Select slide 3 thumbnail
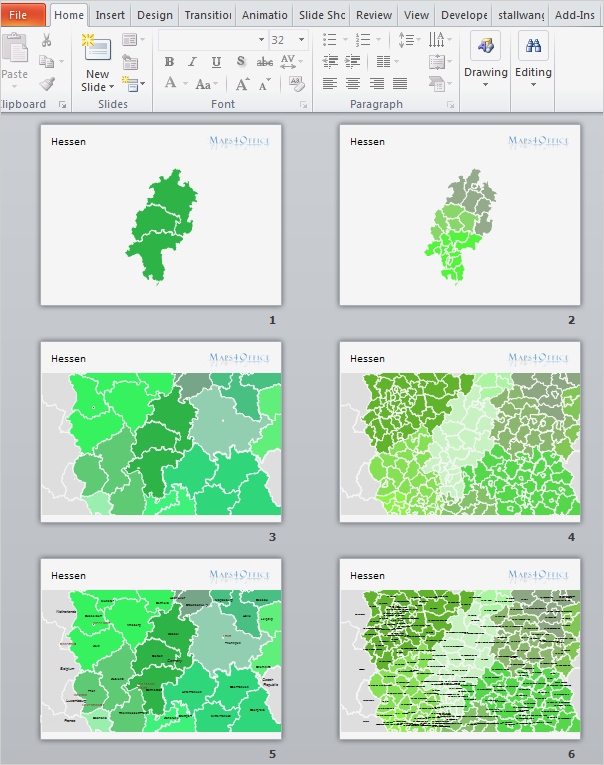Image resolution: width=604 pixels, height=765 pixels. coord(161,432)
